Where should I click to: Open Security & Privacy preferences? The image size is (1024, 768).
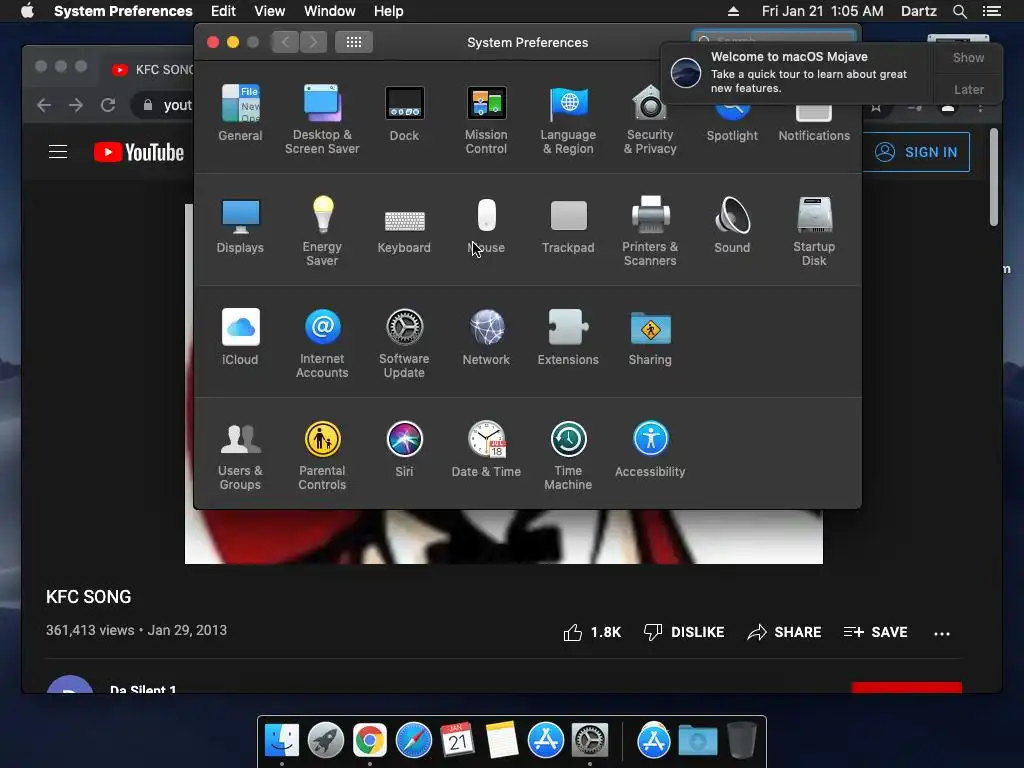coord(650,118)
